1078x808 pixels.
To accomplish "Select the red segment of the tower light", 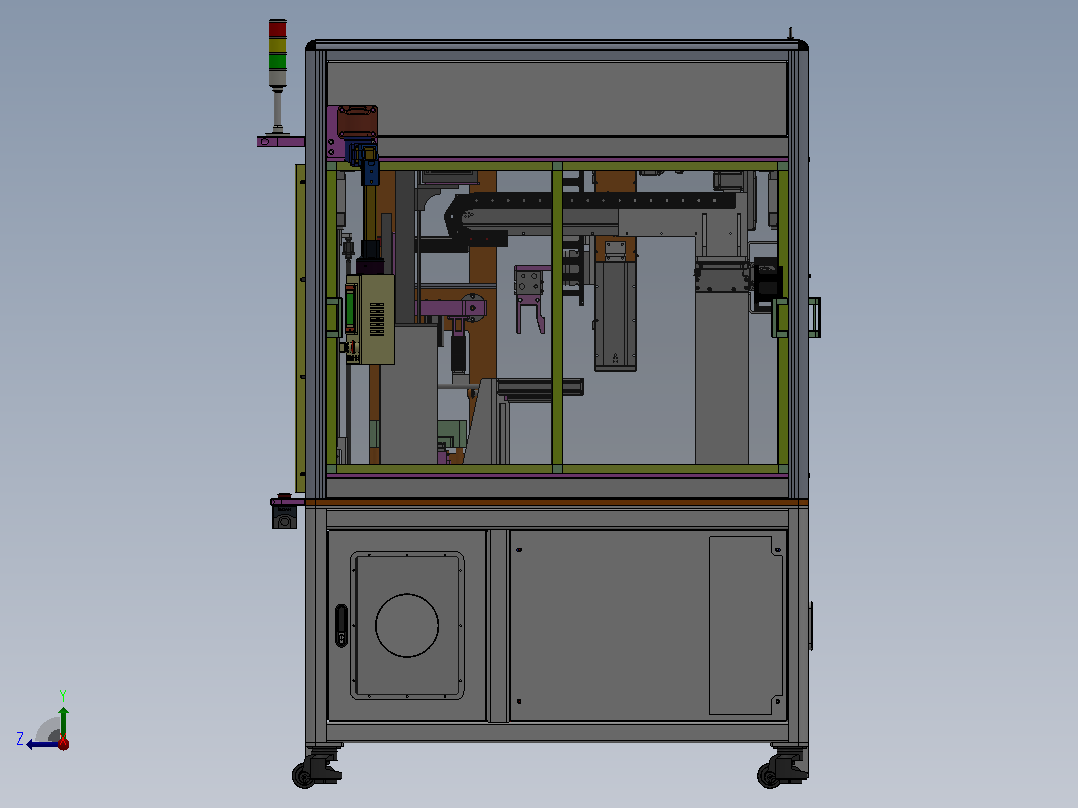I will coord(278,29).
